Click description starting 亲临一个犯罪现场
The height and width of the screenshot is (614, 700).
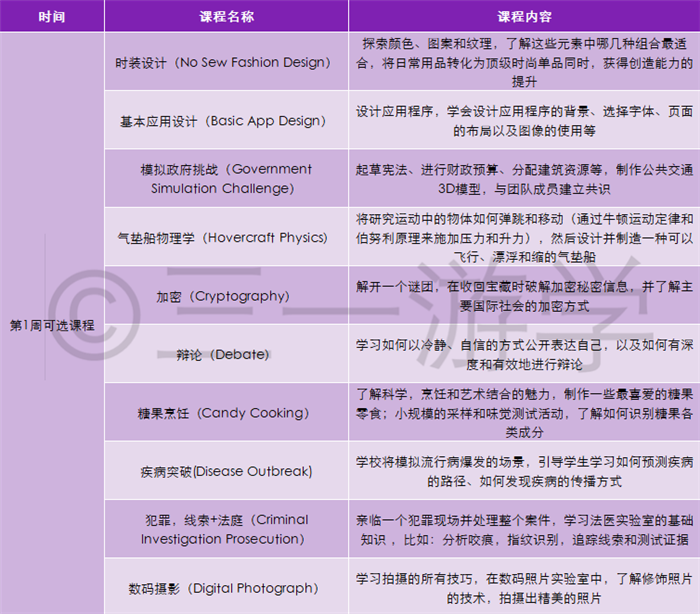tap(524, 529)
